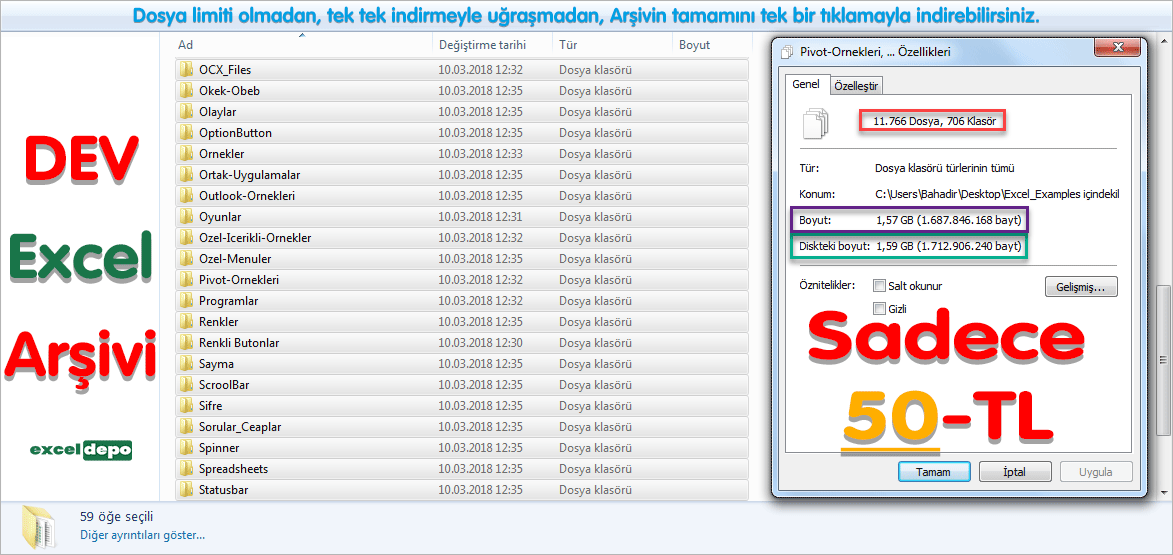The width and height of the screenshot is (1173, 555).
Task: Click the Boyut value 1,57 GB
Action: click(949, 221)
